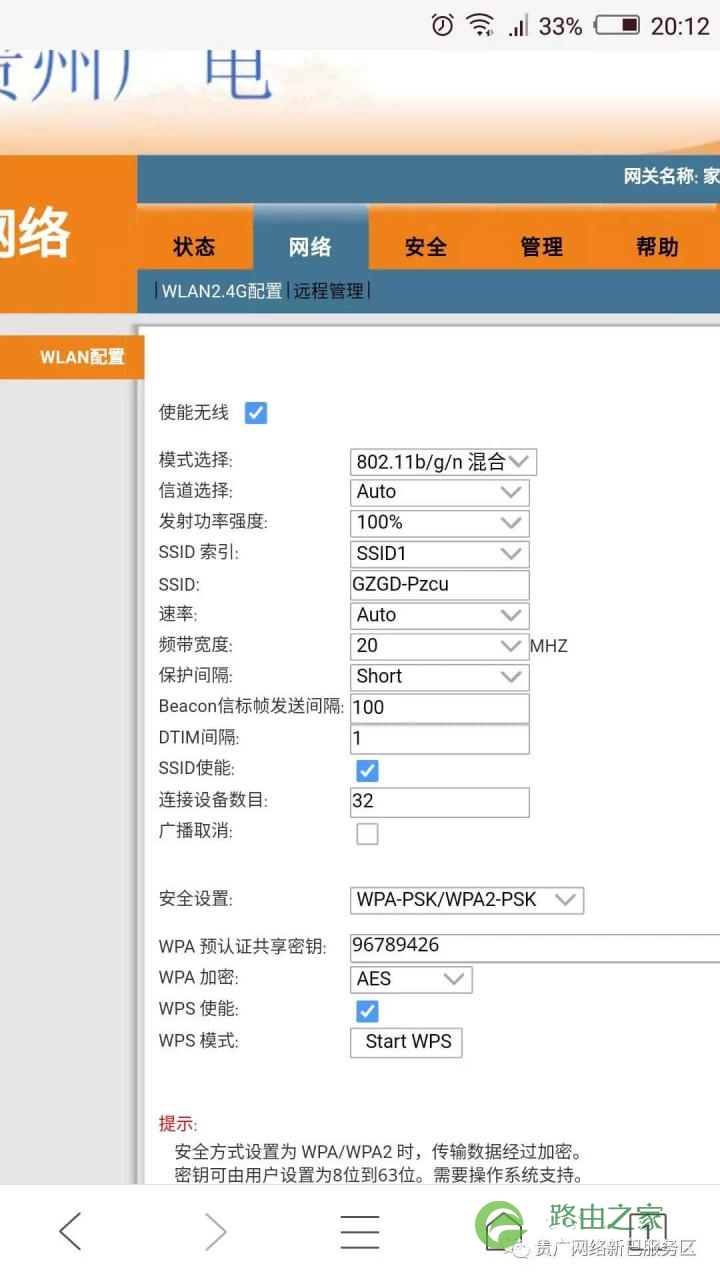Click the 连接设备数目 input field

tap(439, 802)
